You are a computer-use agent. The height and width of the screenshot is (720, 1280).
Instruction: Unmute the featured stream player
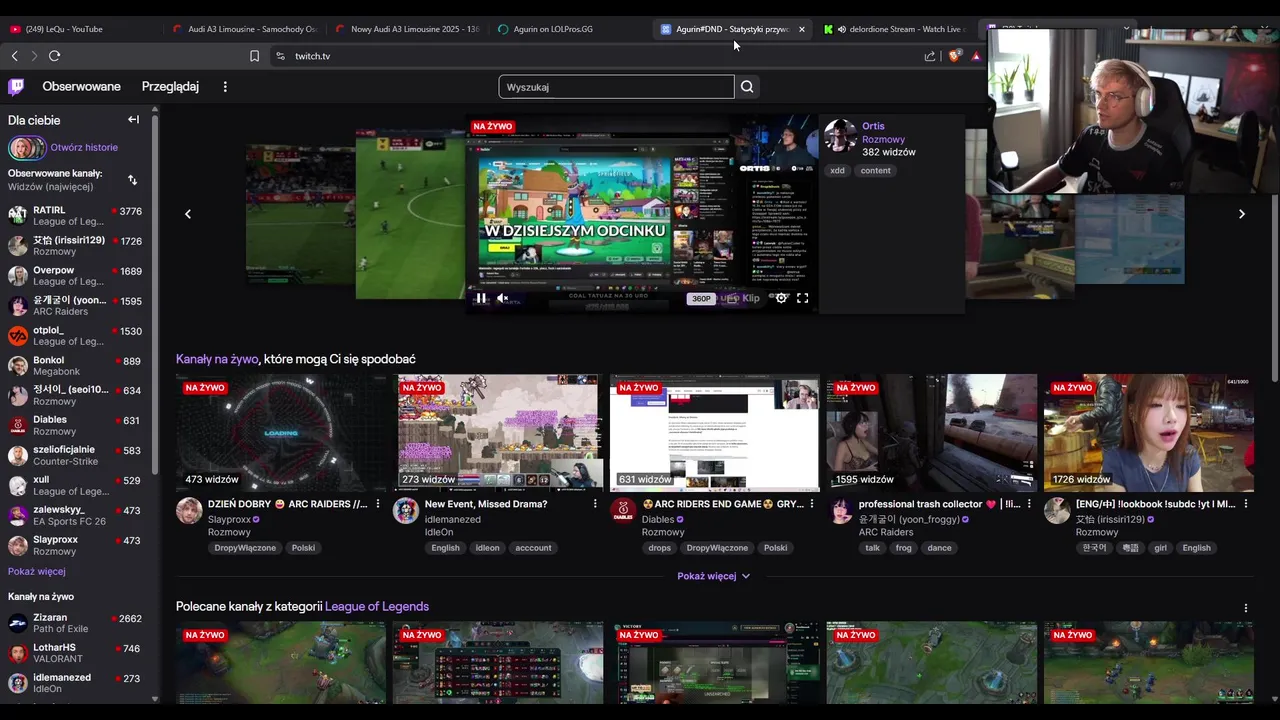coord(503,298)
